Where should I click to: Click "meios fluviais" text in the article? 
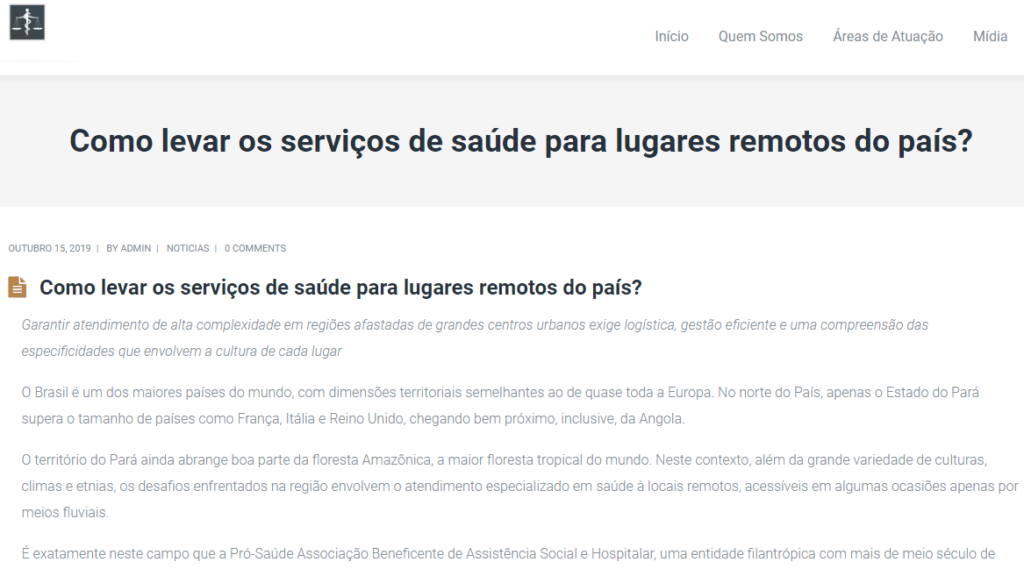tap(64, 512)
